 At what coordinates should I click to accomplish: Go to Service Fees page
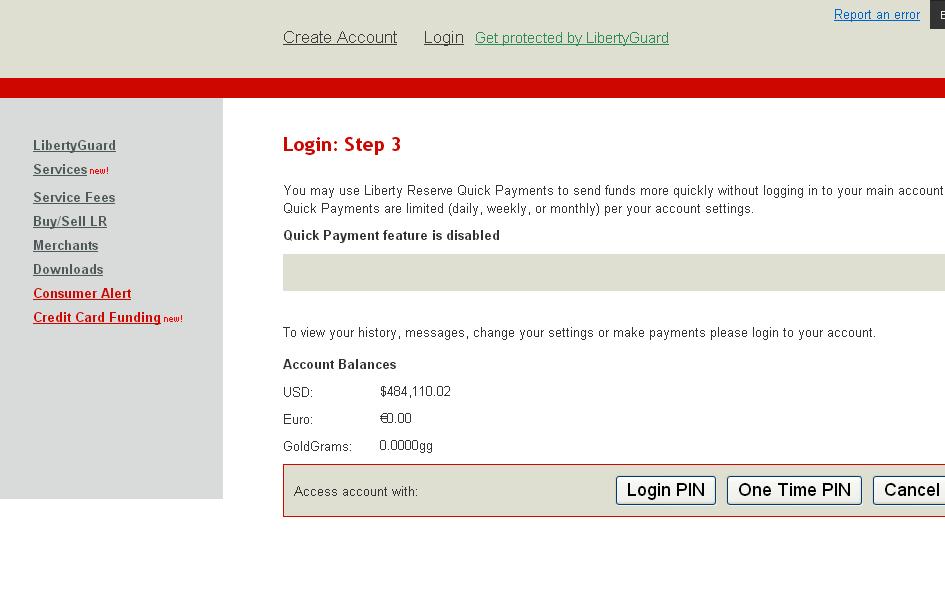(x=74, y=197)
